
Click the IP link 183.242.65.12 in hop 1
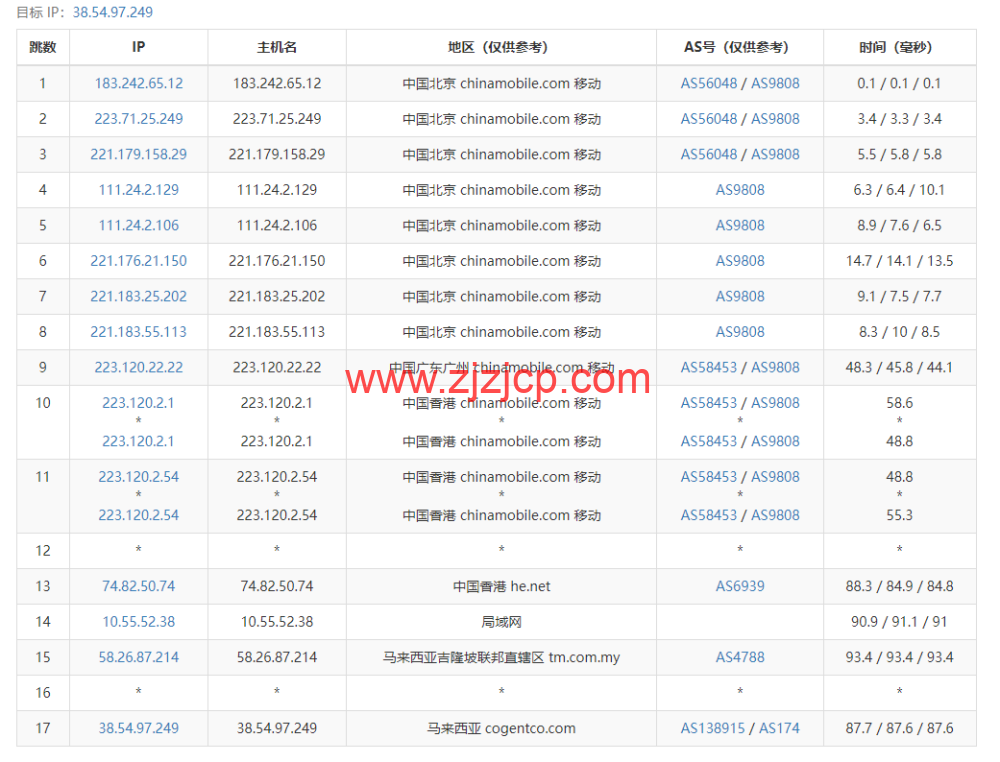pos(138,83)
